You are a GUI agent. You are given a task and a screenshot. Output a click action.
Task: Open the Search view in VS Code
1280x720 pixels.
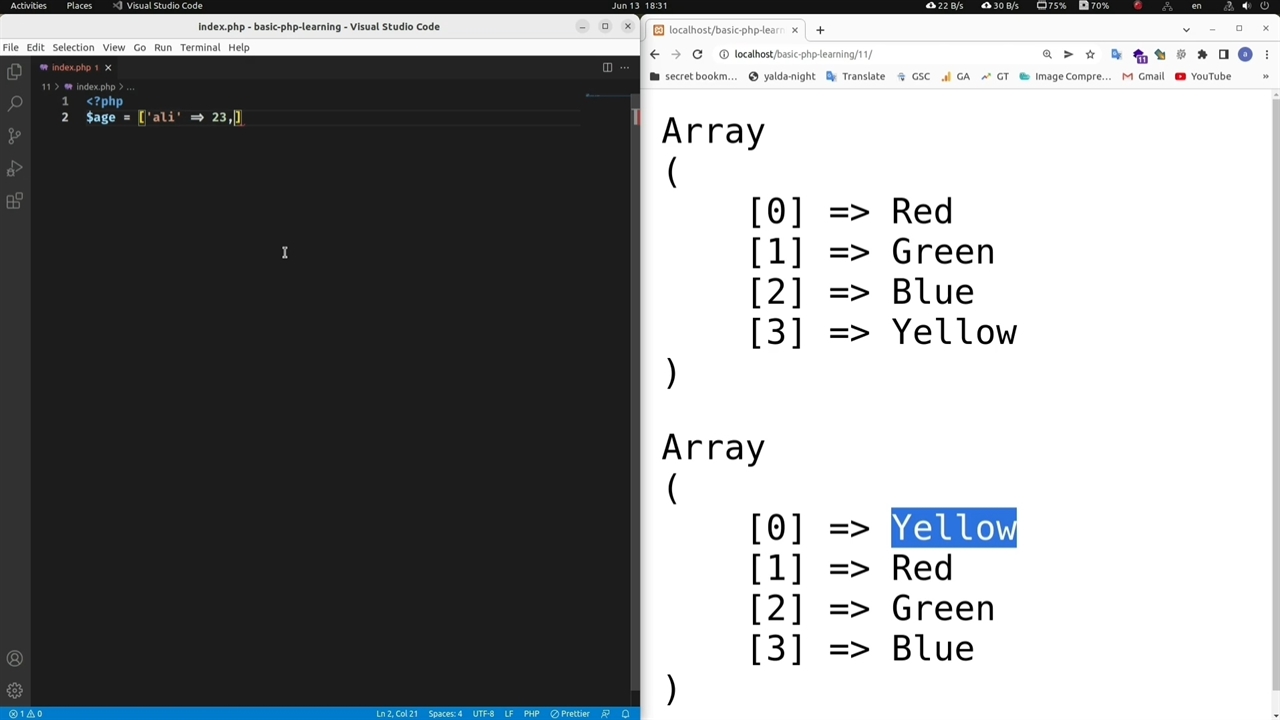tap(14, 103)
